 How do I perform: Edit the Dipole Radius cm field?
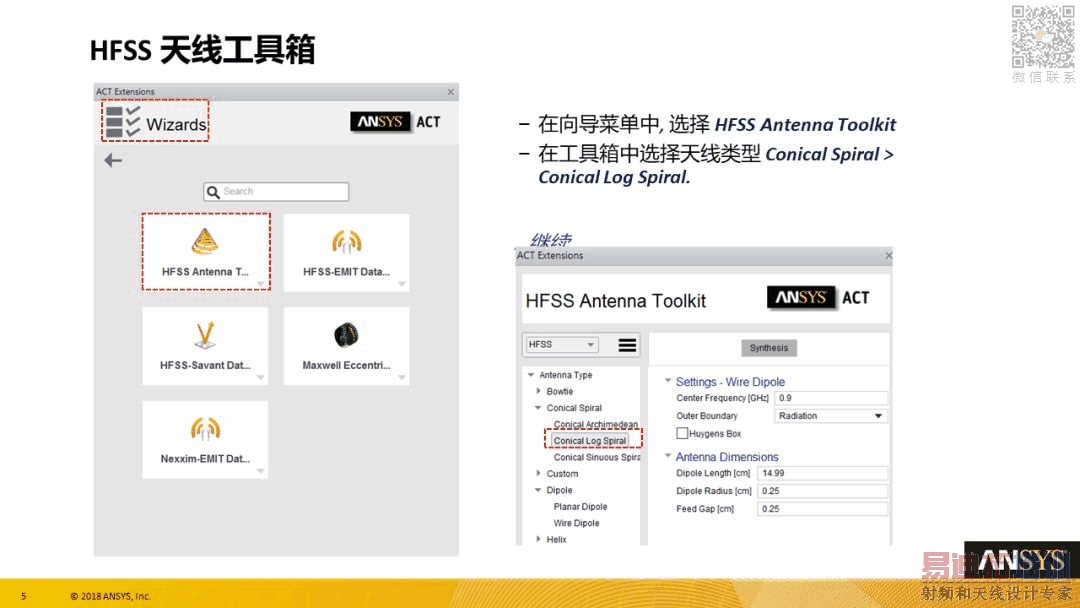coord(822,491)
